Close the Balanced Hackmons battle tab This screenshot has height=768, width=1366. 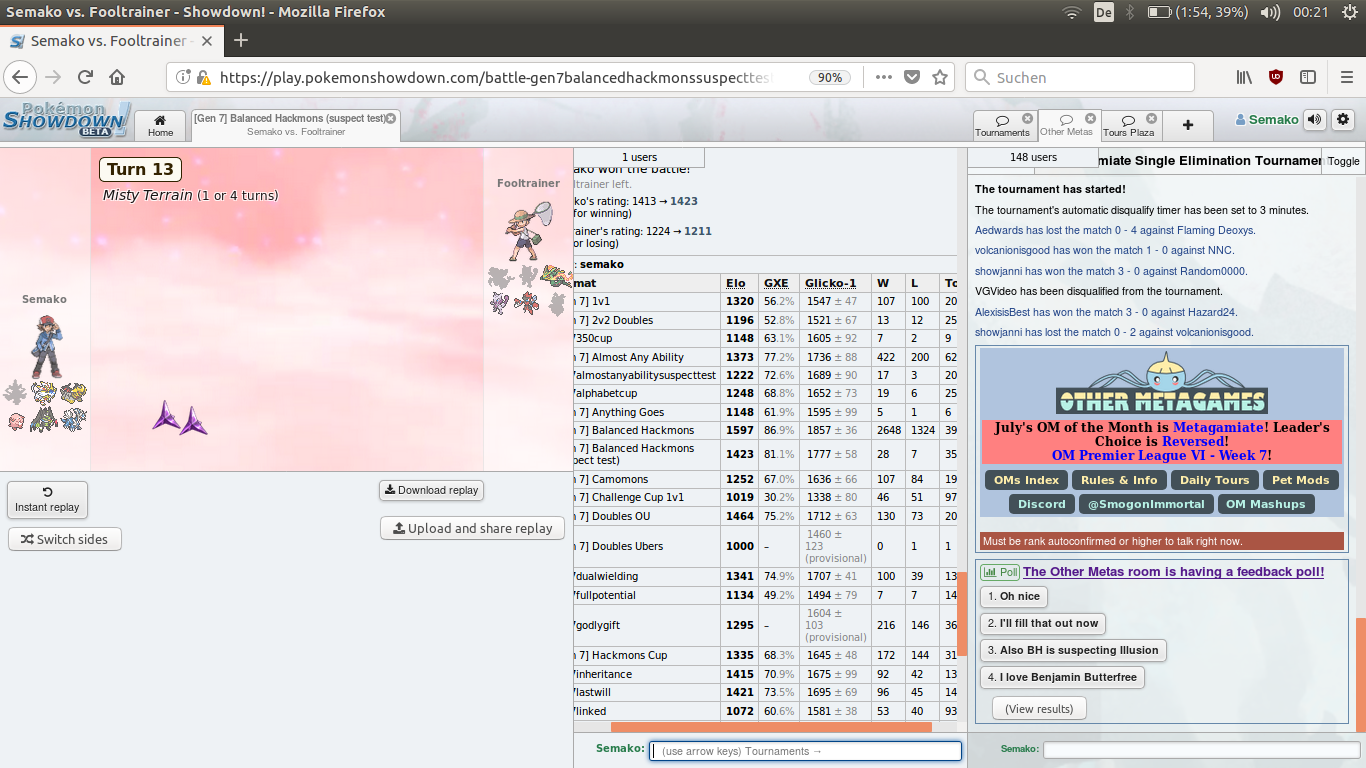pyautogui.click(x=391, y=118)
